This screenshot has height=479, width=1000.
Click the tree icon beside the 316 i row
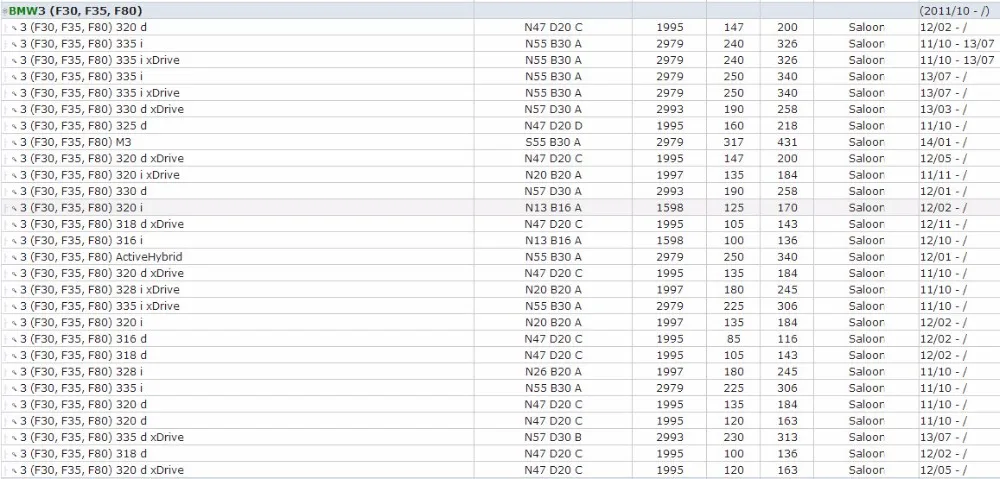[x=13, y=240]
